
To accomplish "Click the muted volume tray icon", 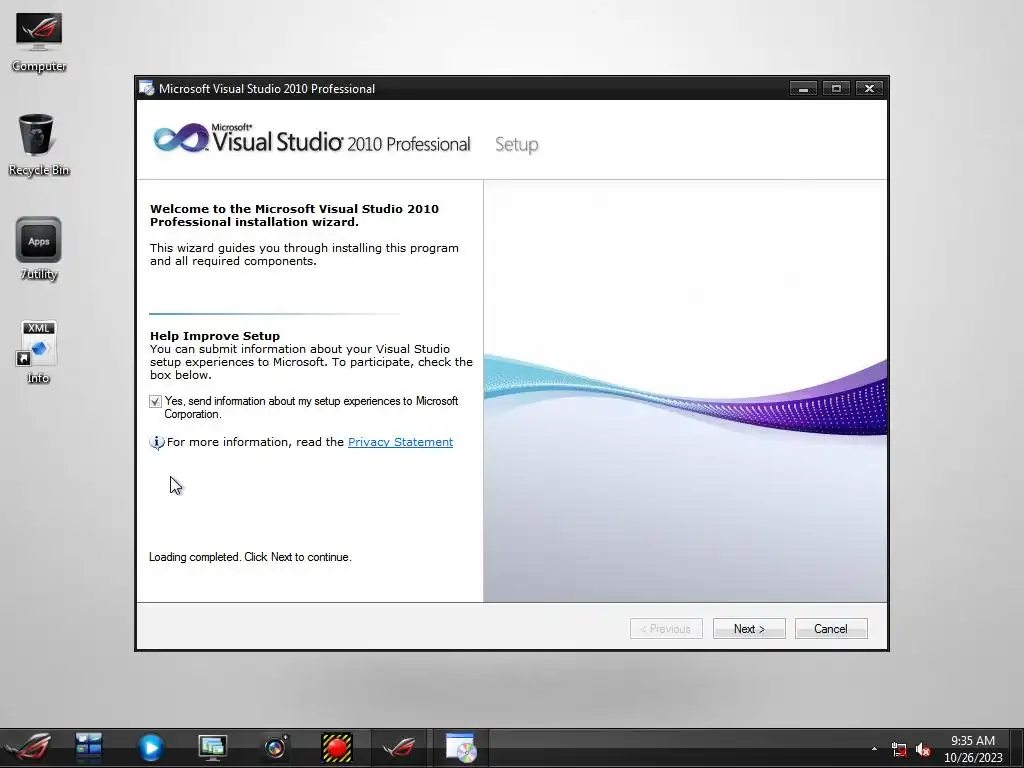I will (923, 750).
